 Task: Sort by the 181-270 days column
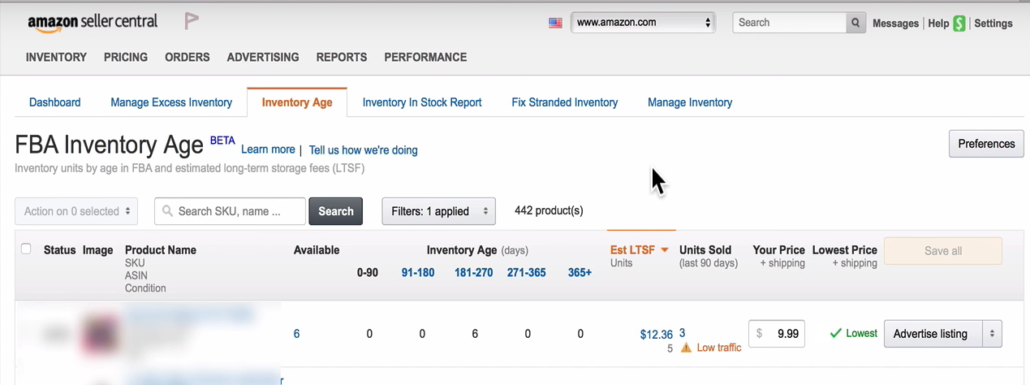(474, 273)
